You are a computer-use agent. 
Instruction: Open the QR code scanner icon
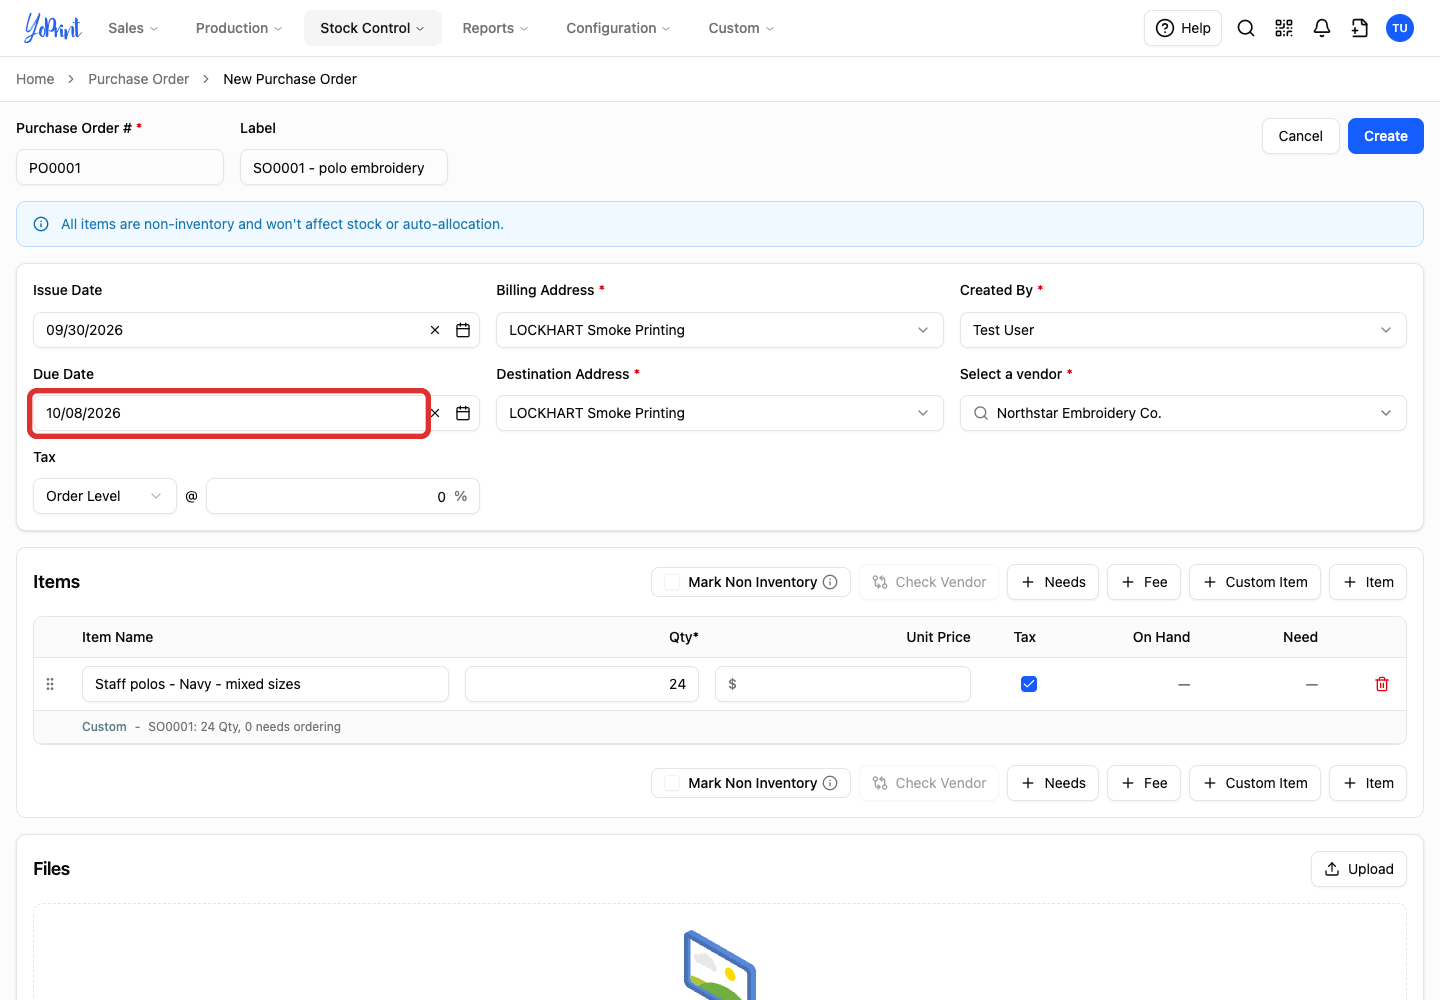pyautogui.click(x=1284, y=28)
